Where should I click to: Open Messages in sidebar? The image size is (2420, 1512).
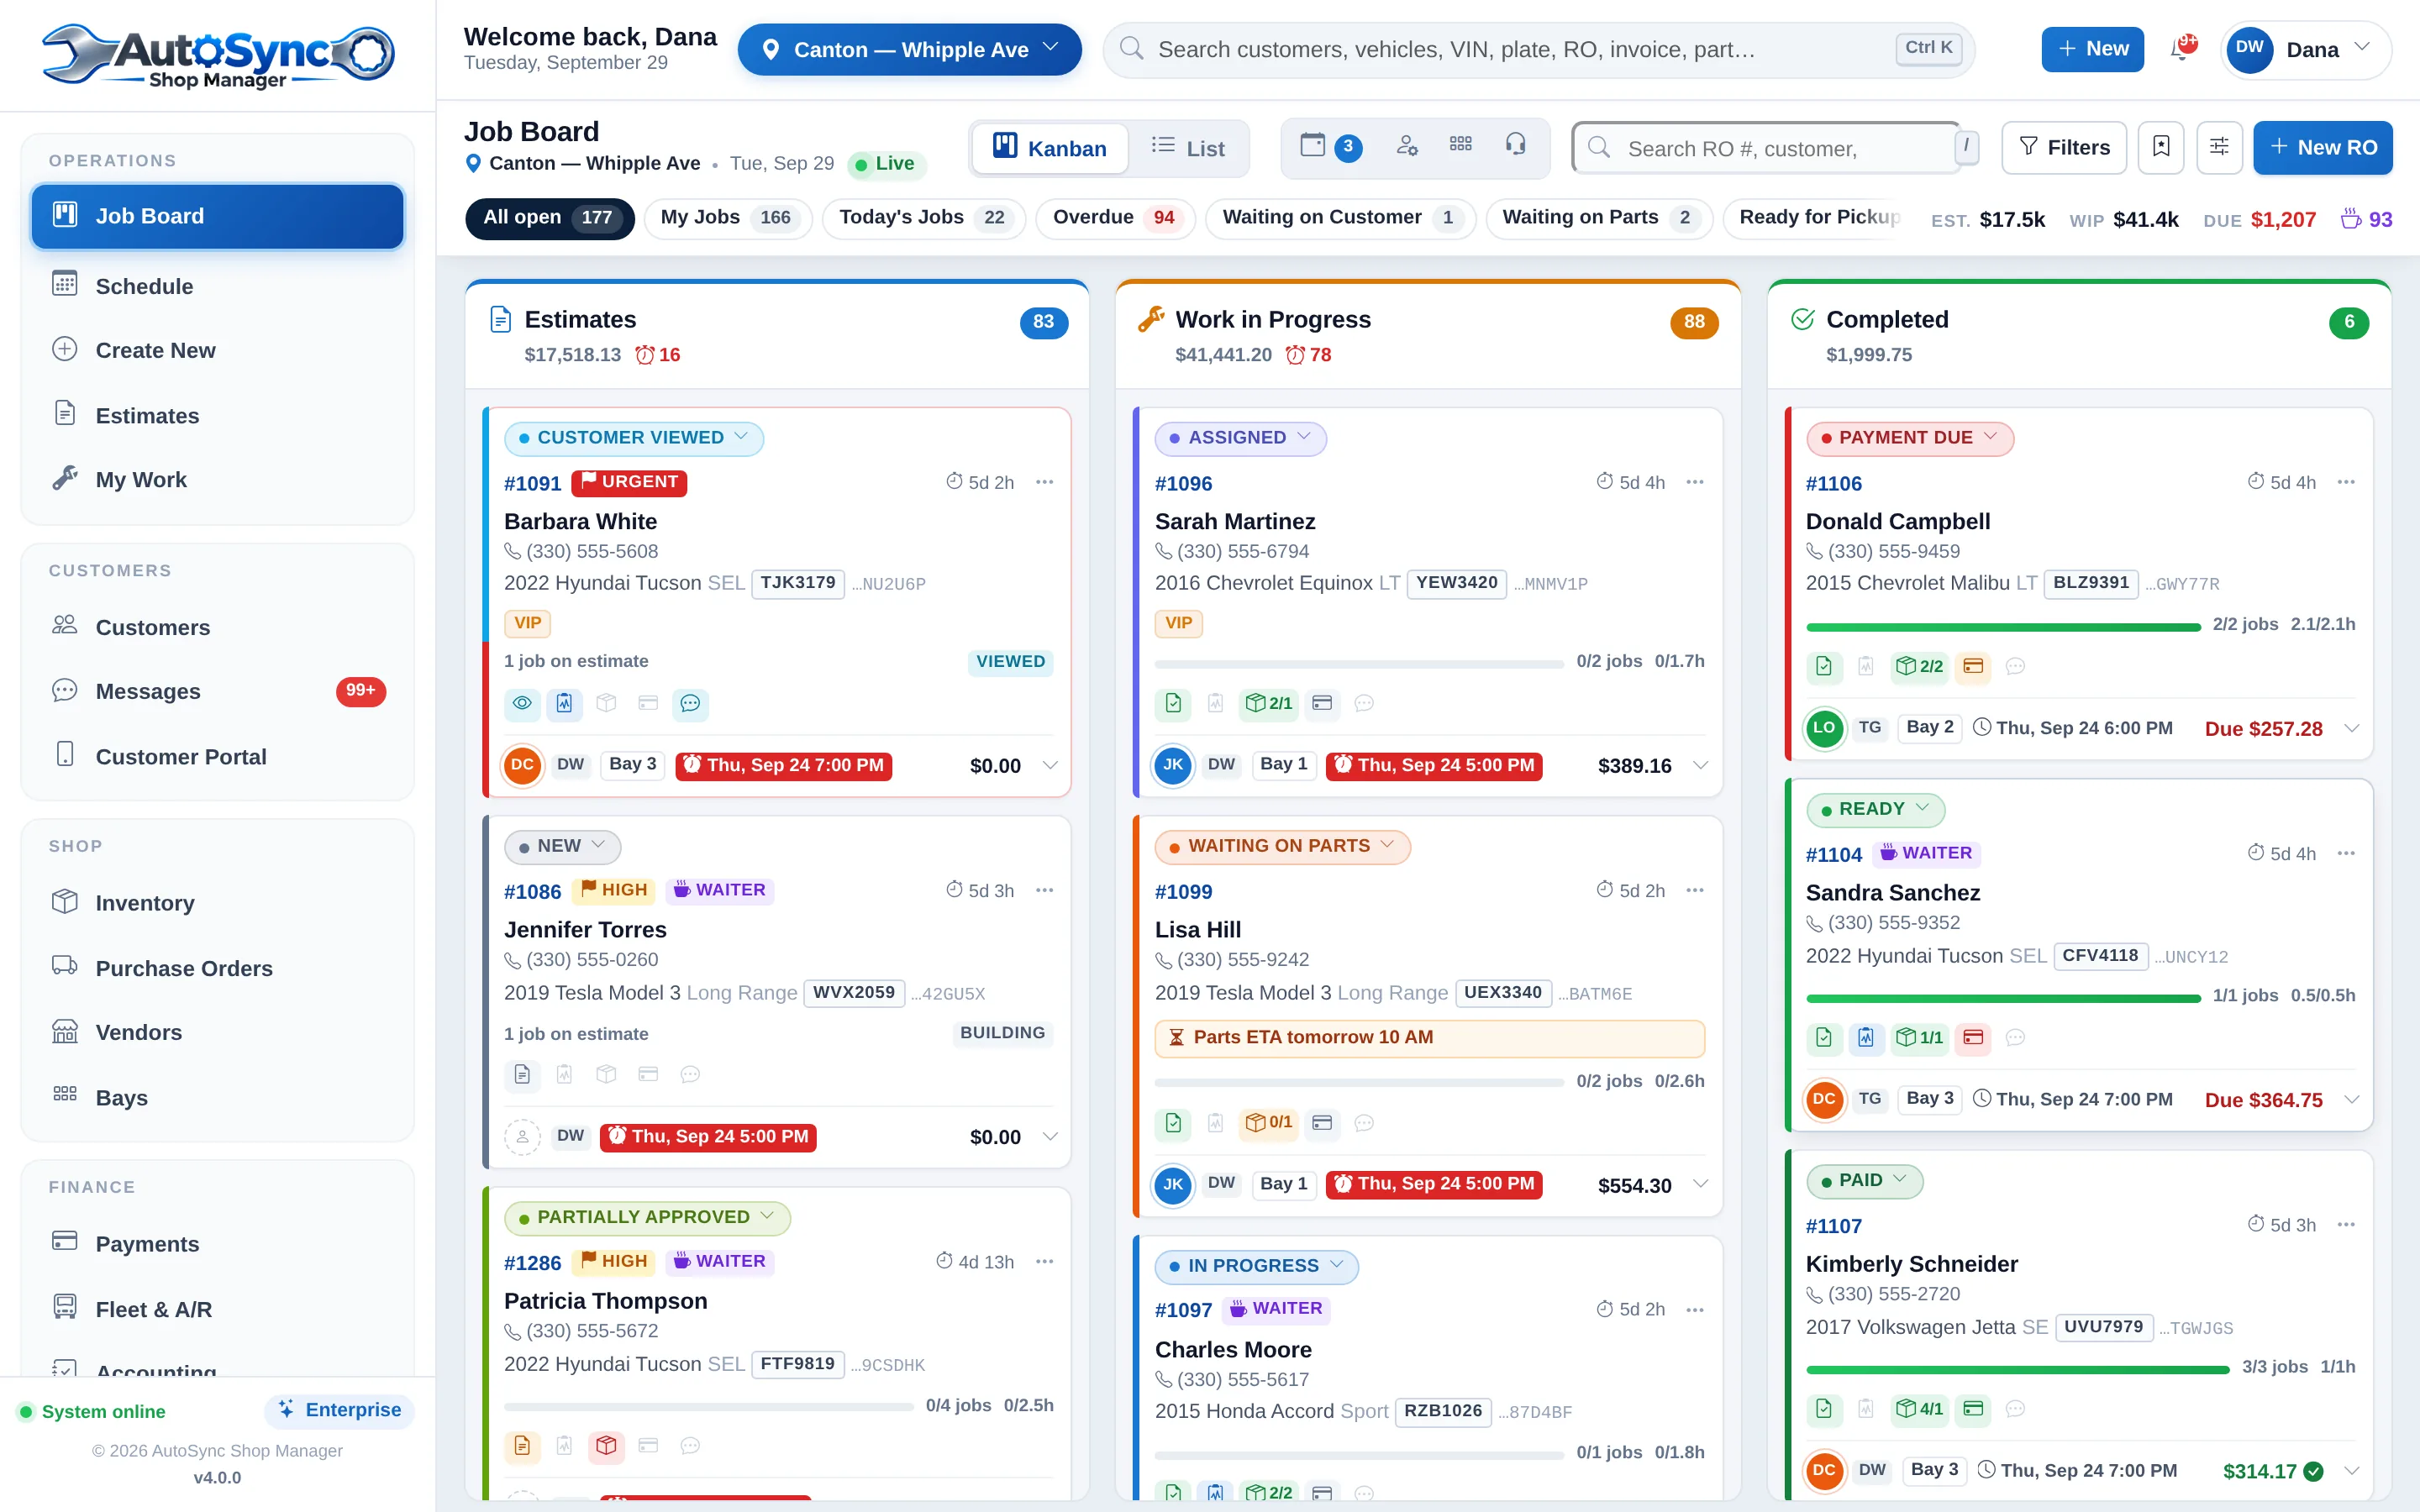click(x=217, y=691)
